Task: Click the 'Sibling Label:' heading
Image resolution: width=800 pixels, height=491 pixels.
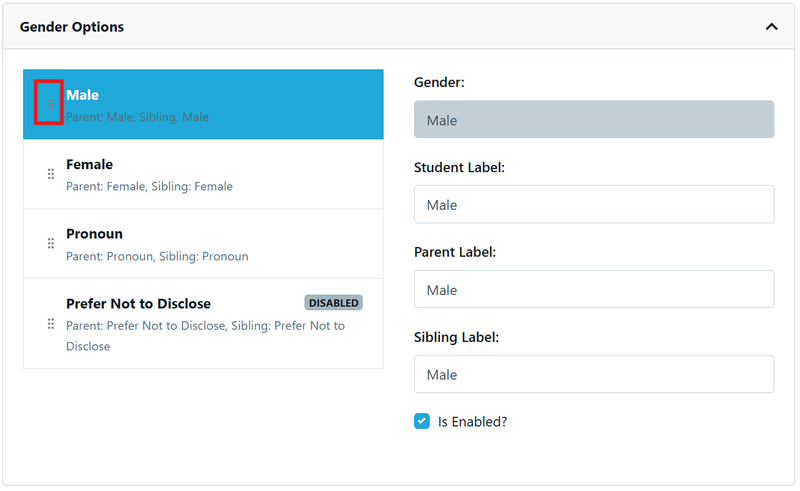Action: pyautogui.click(x=456, y=337)
